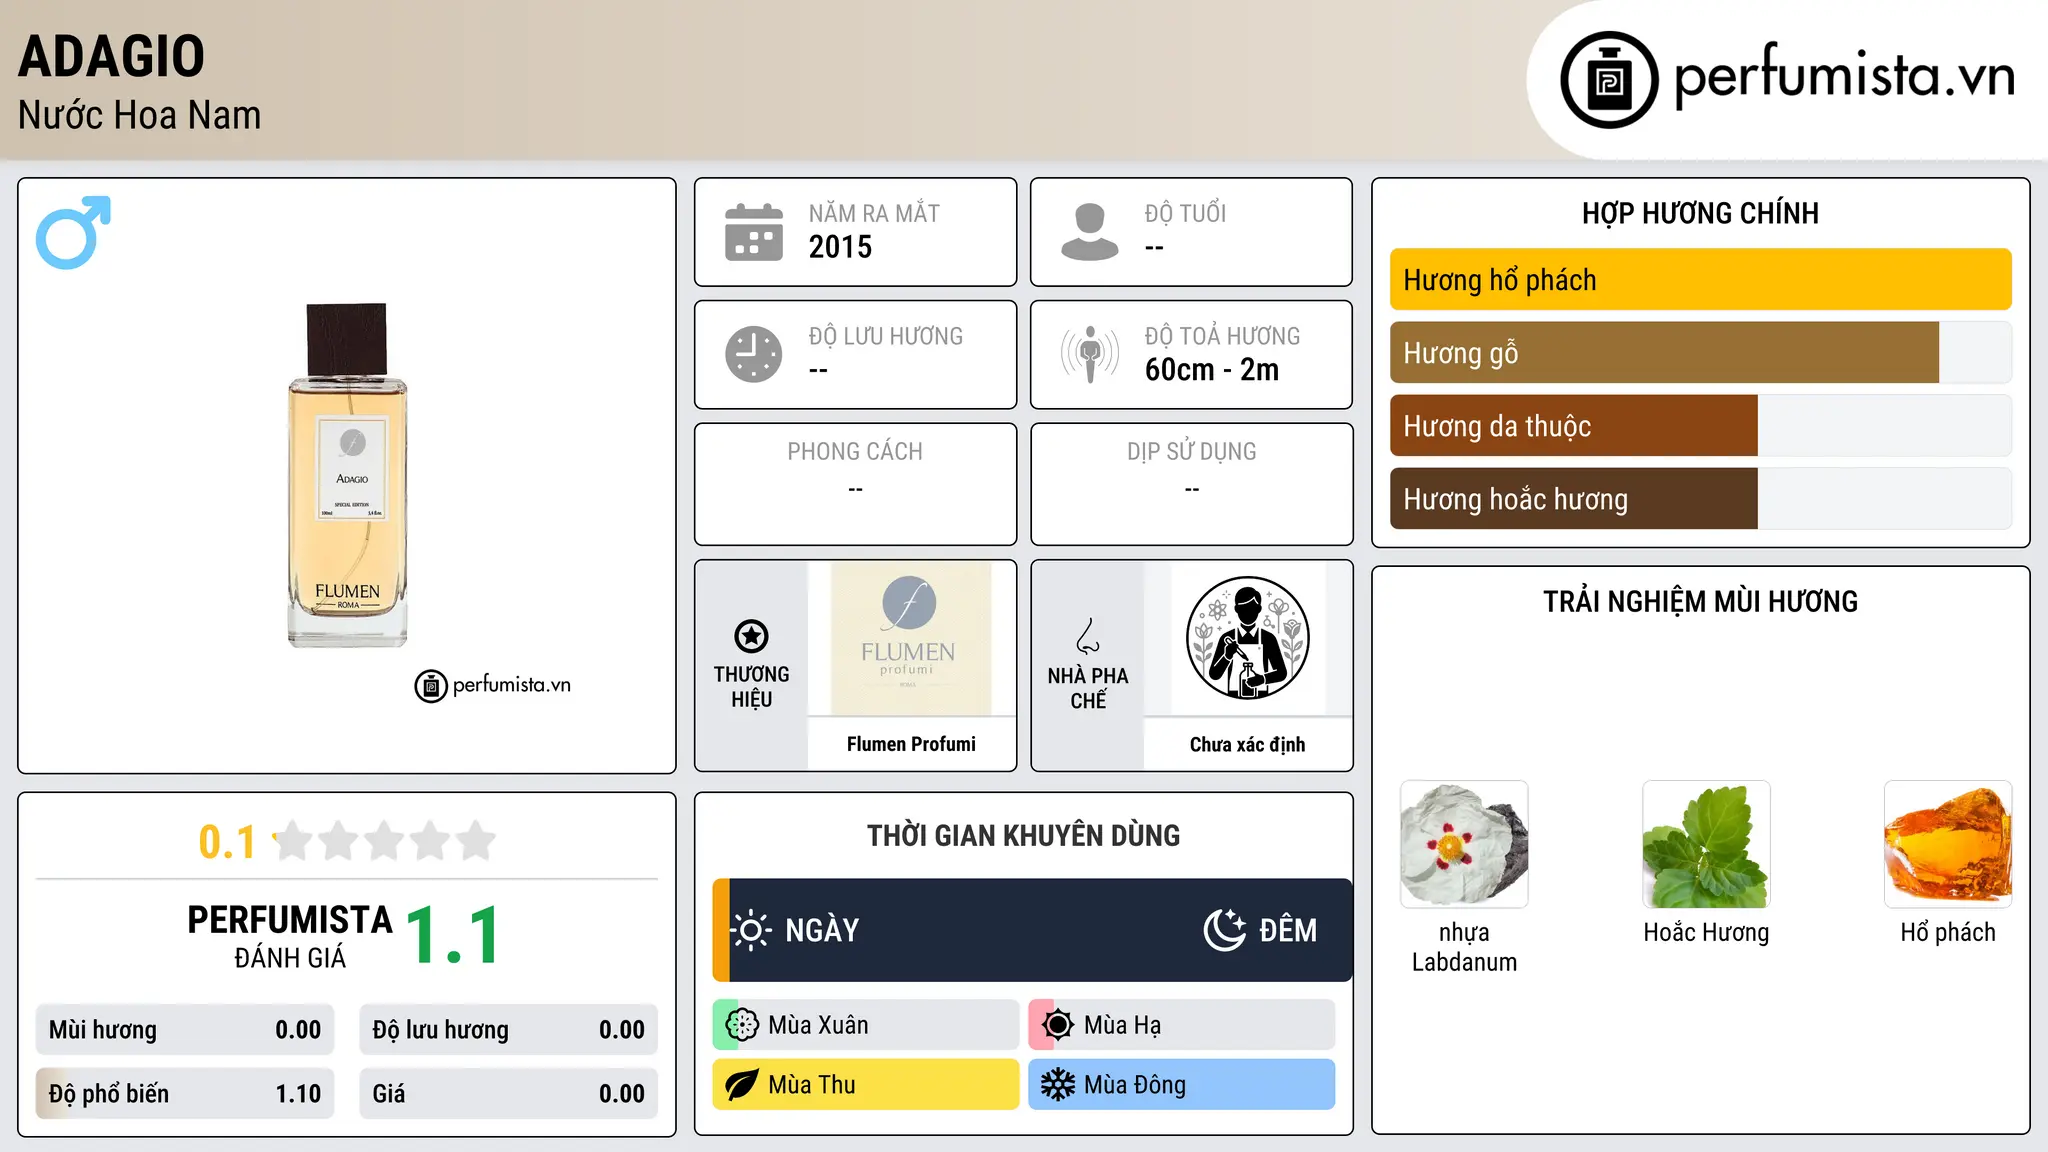Click the star badge icon above Thương hiệu
Viewport: 2048px width, 1152px height.
coord(751,636)
